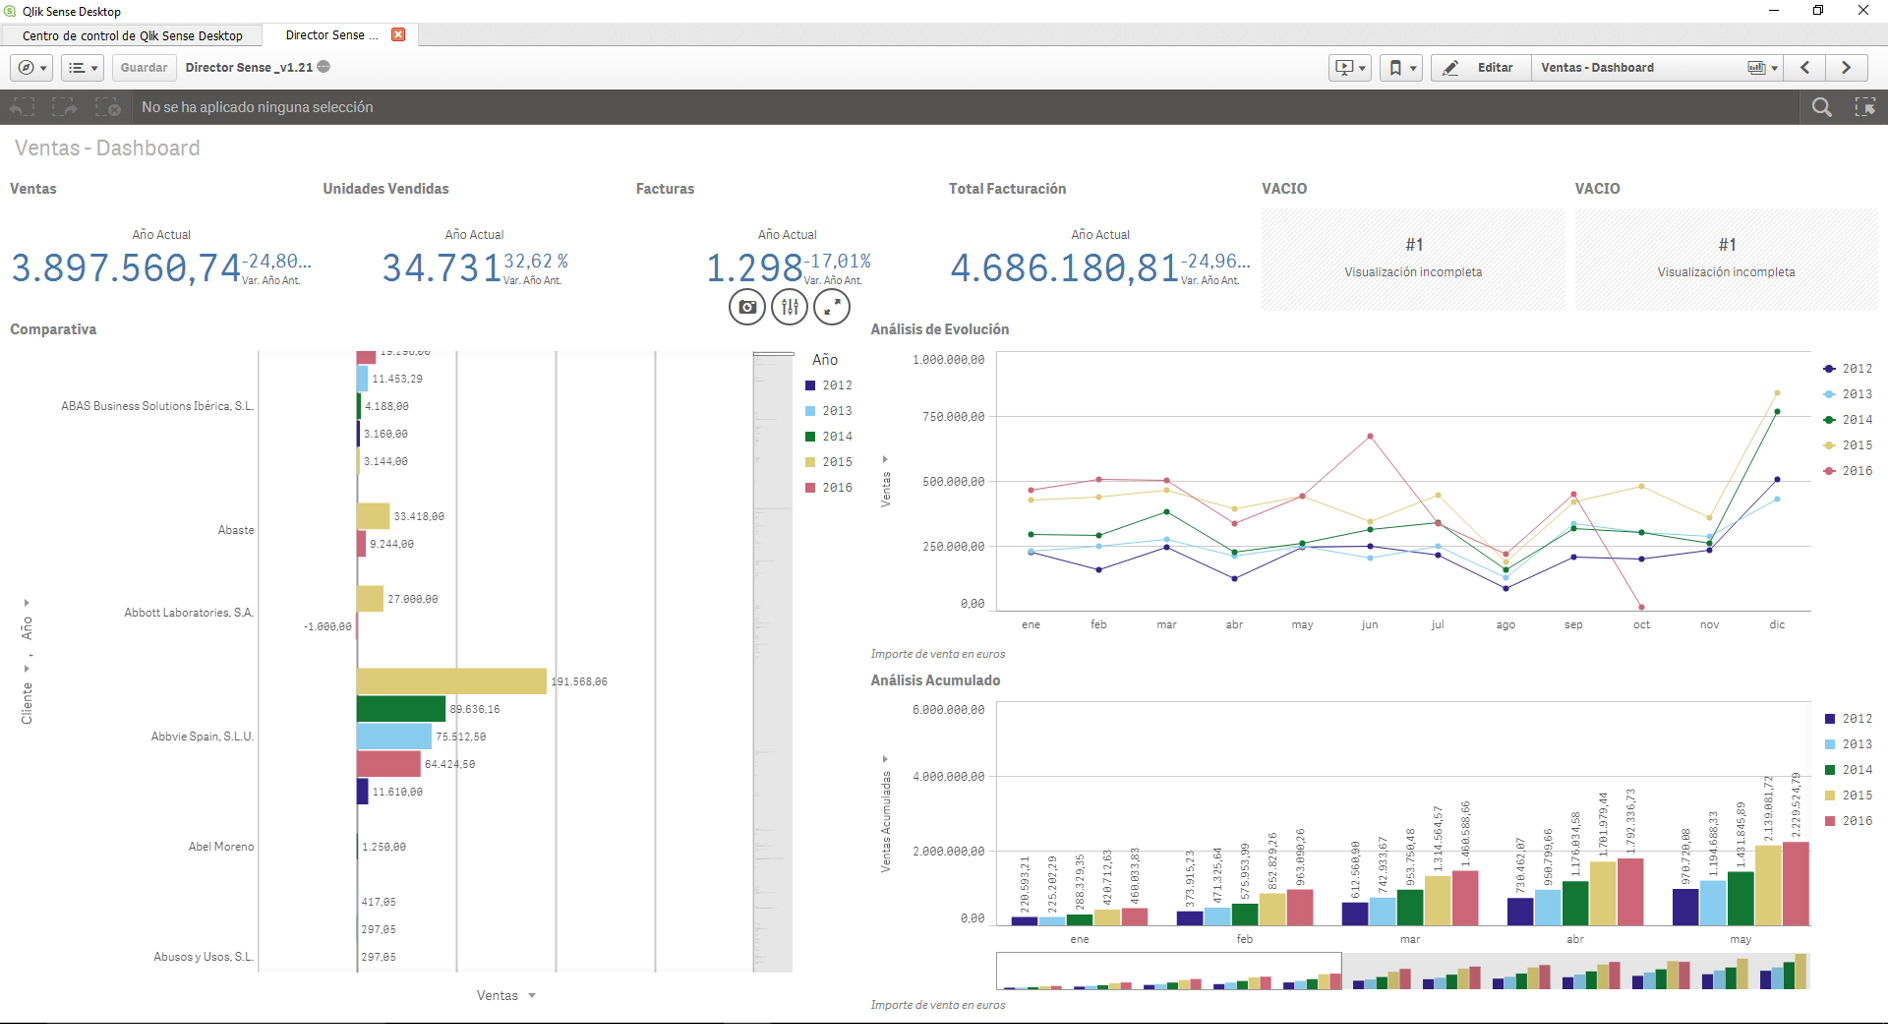Open the list view menu button

click(82, 68)
